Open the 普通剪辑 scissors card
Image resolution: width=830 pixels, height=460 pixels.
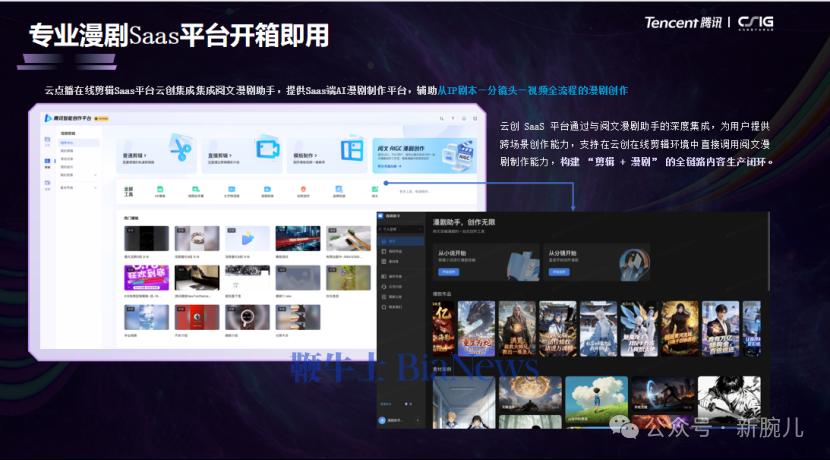[156, 155]
